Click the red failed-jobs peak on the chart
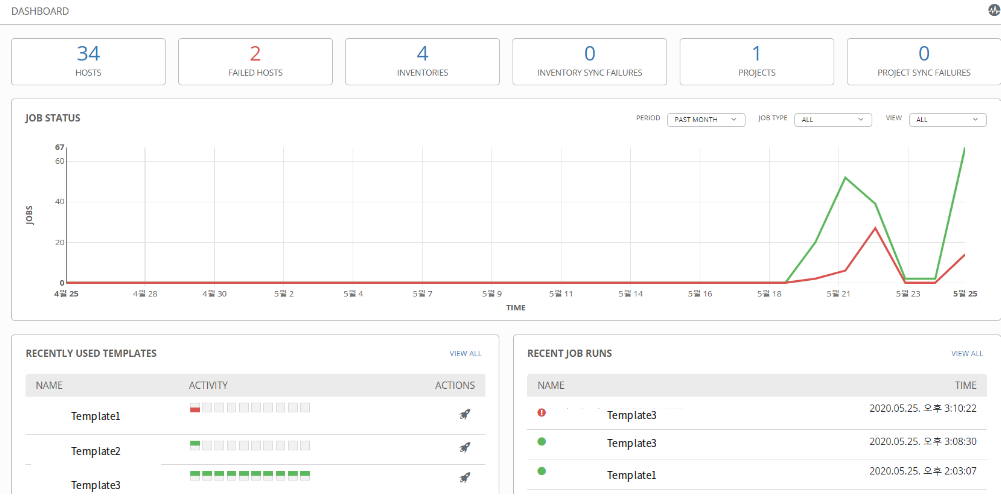The image size is (1001, 500). (875, 228)
